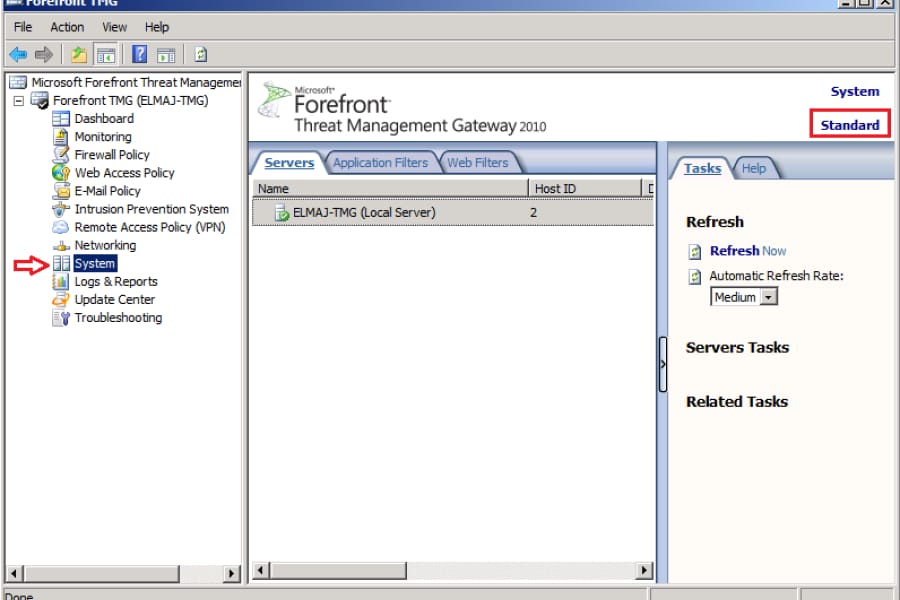The height and width of the screenshot is (600, 900).
Task: Click the Refresh Now link
Action: pyautogui.click(x=748, y=251)
